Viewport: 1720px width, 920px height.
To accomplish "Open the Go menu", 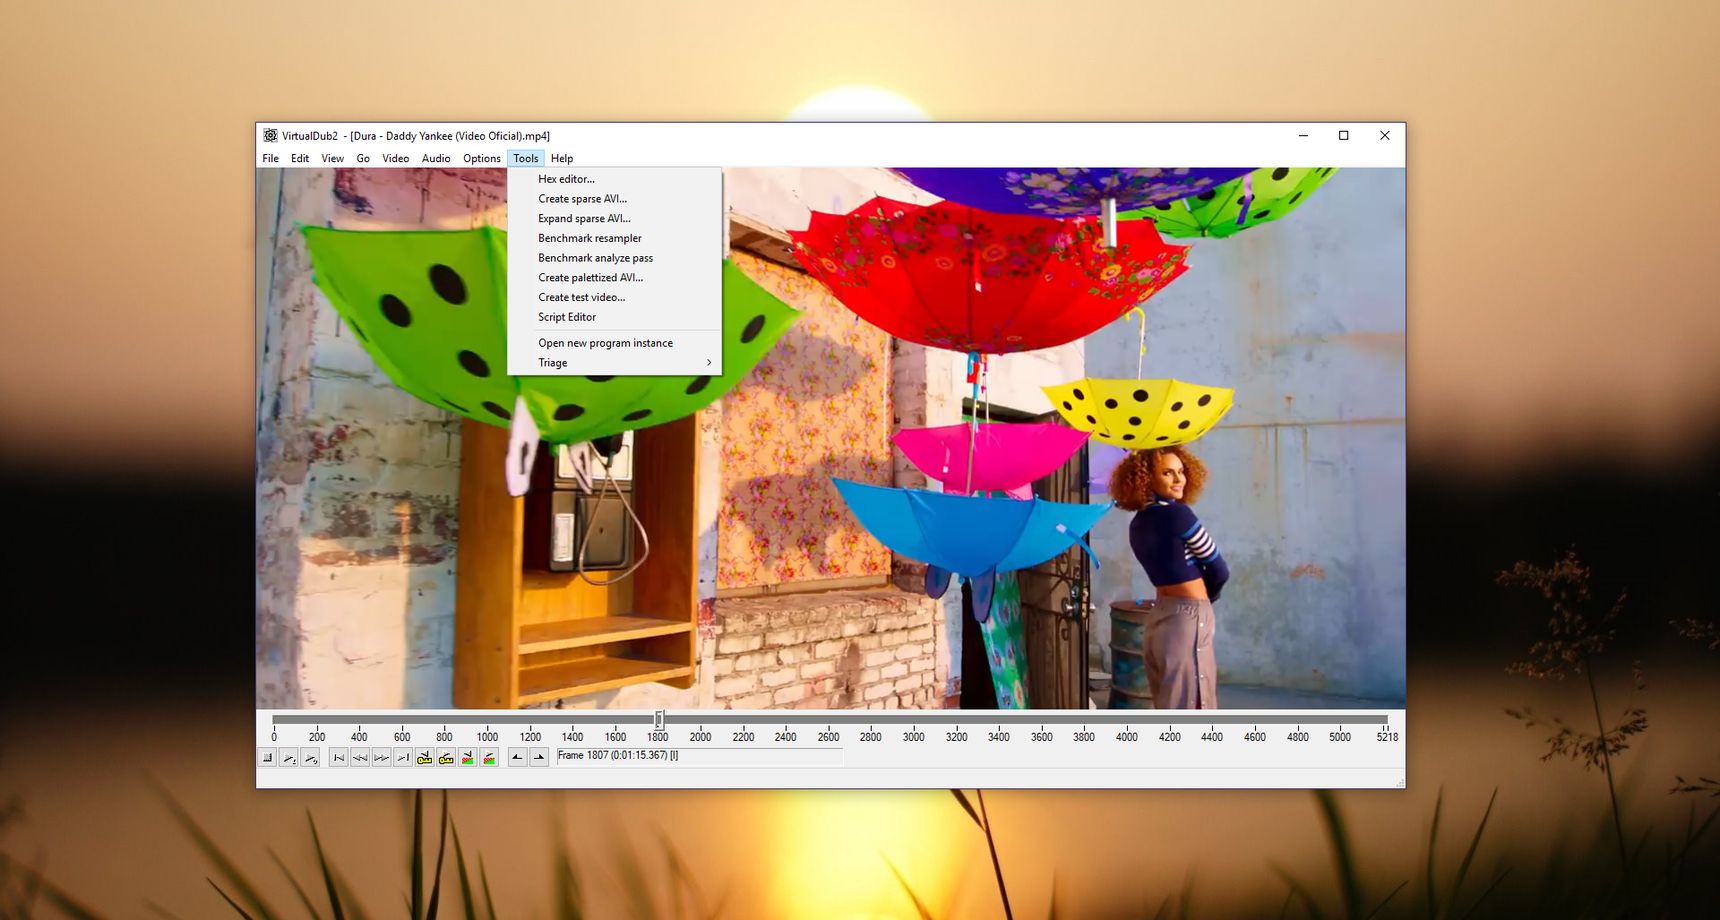I will pos(363,158).
